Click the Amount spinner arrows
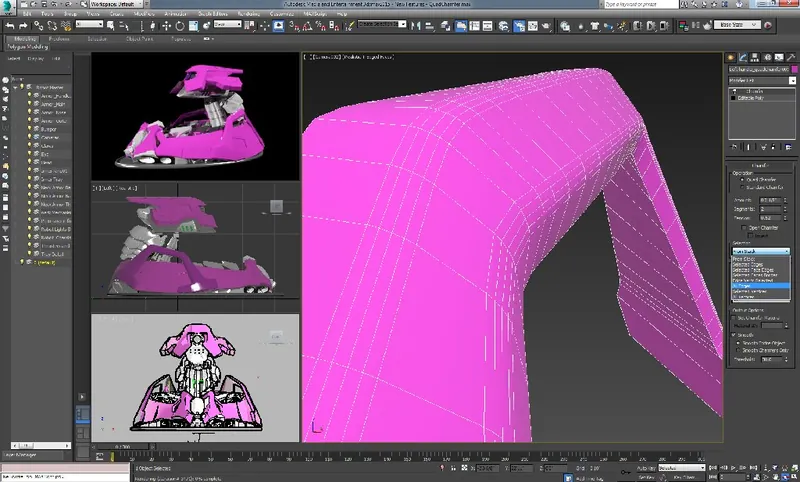800x482 pixels. (786, 200)
